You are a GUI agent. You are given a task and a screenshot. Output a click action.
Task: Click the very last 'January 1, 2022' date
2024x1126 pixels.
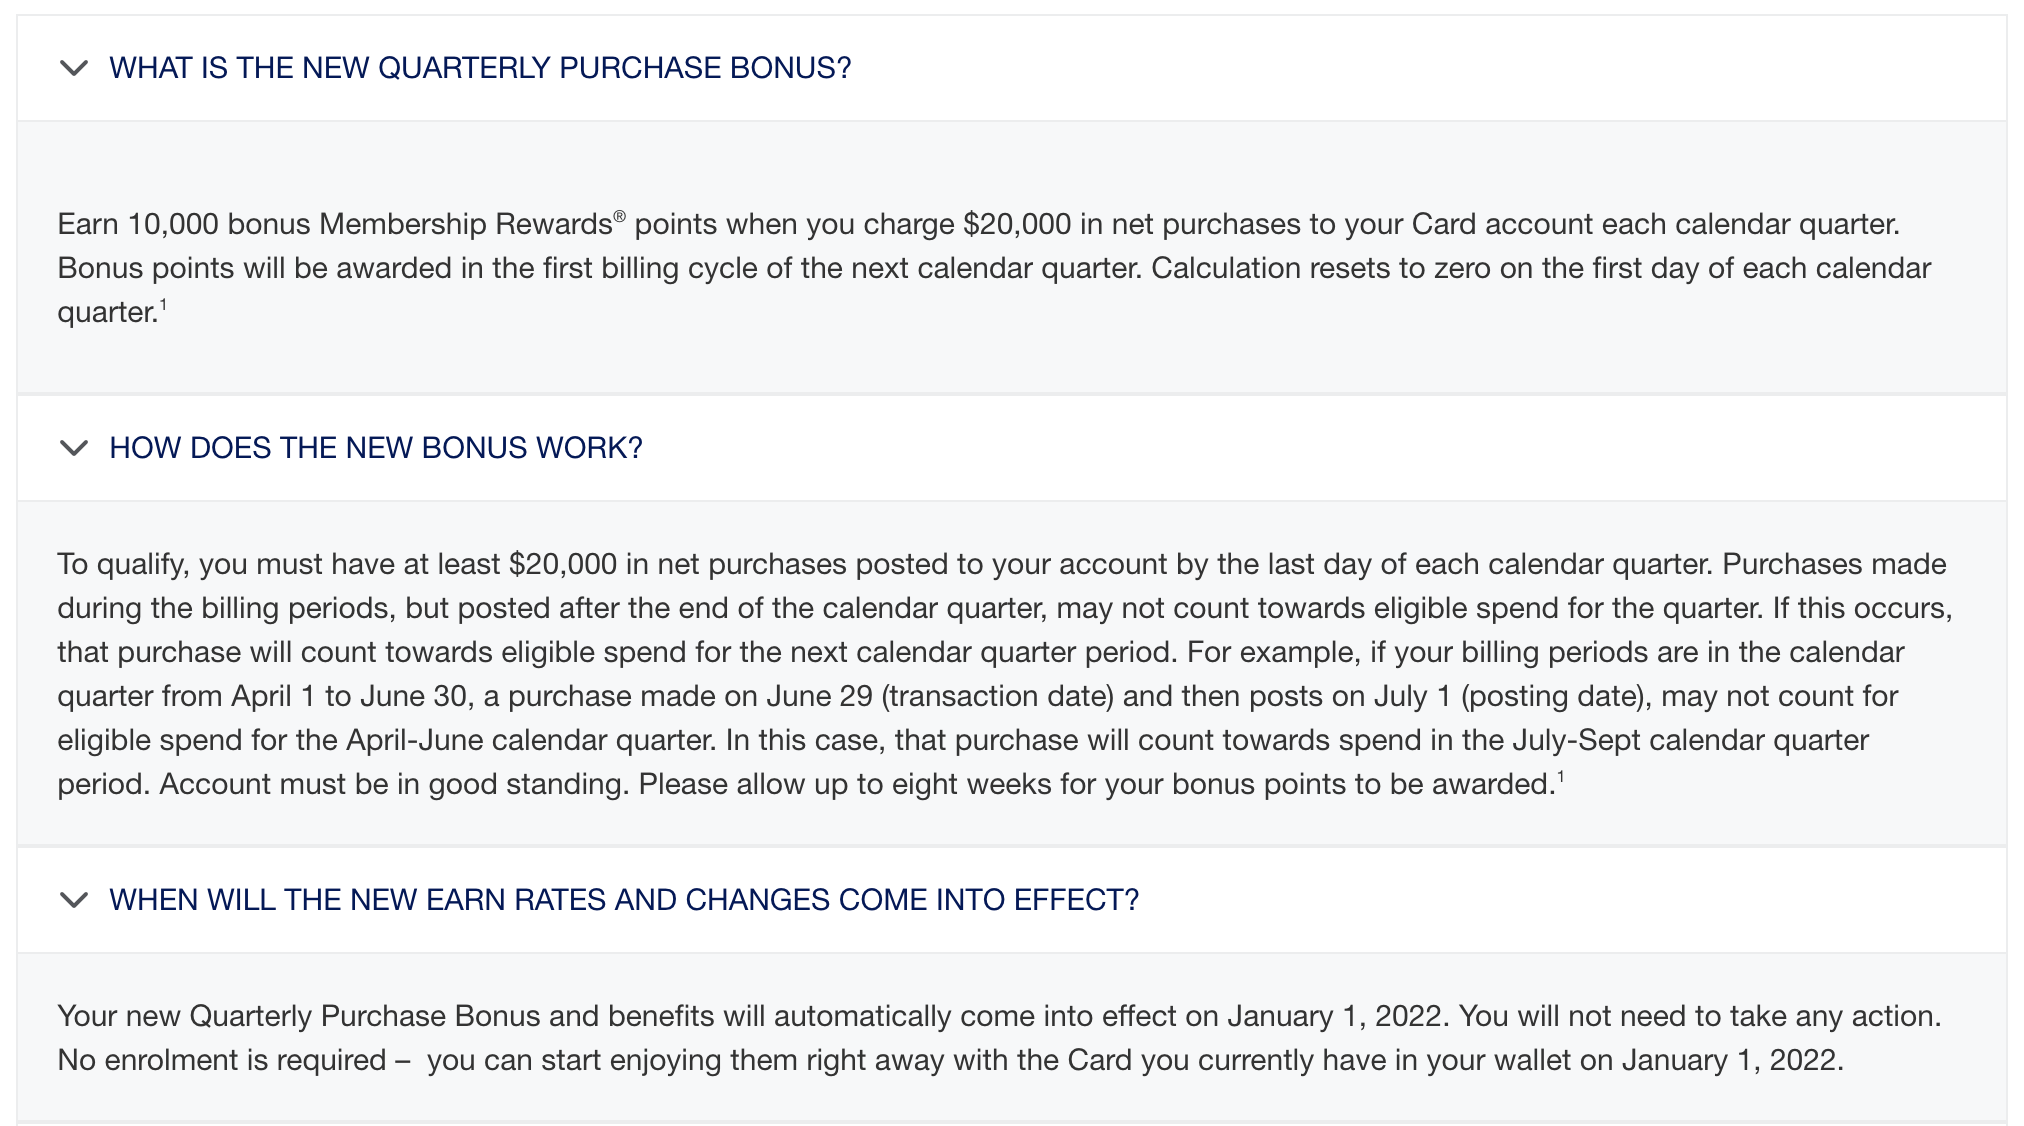click(x=1731, y=1060)
